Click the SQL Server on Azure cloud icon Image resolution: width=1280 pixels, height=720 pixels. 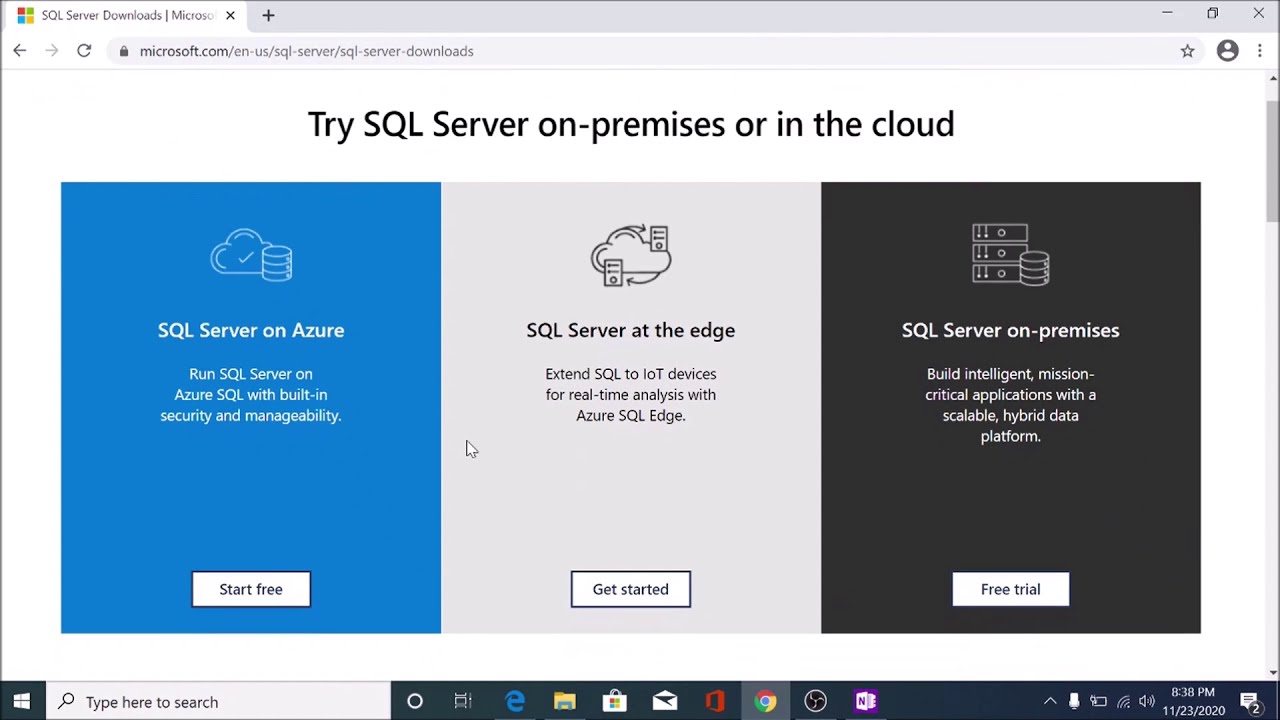pyautogui.click(x=251, y=255)
